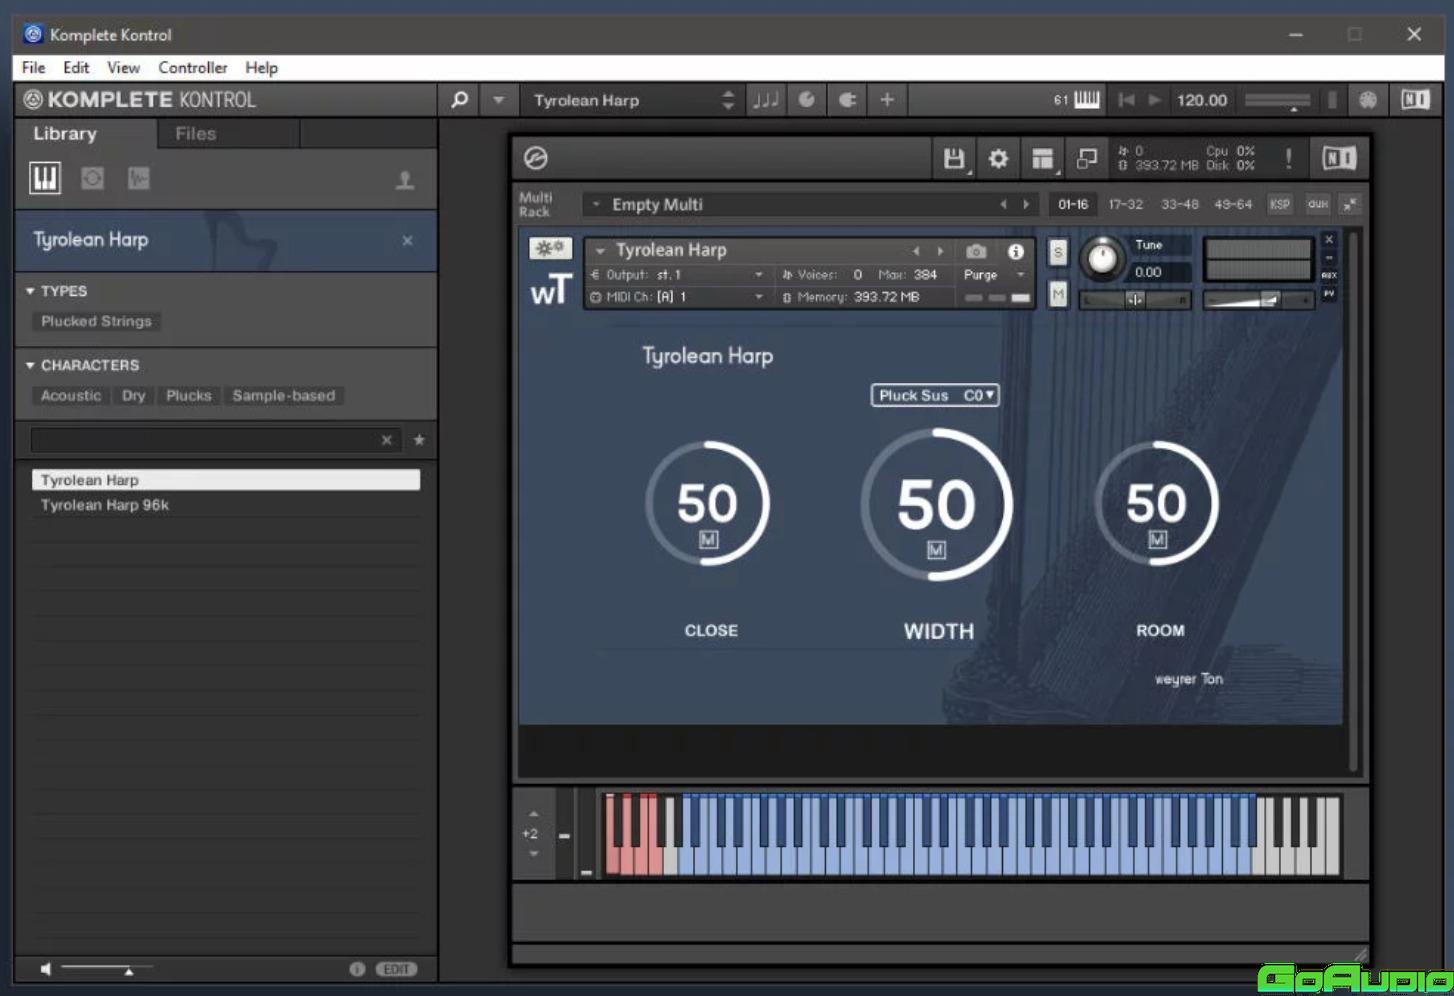Viewport: 1454px width, 996px height.
Task: Clear the browser search field with X
Action: tap(387, 440)
